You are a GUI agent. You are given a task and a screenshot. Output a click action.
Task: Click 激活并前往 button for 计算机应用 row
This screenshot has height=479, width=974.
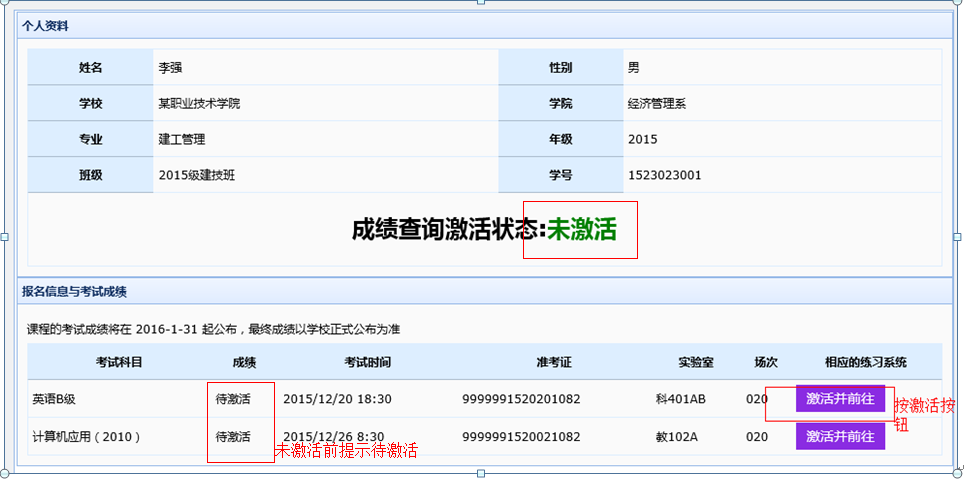pos(840,436)
